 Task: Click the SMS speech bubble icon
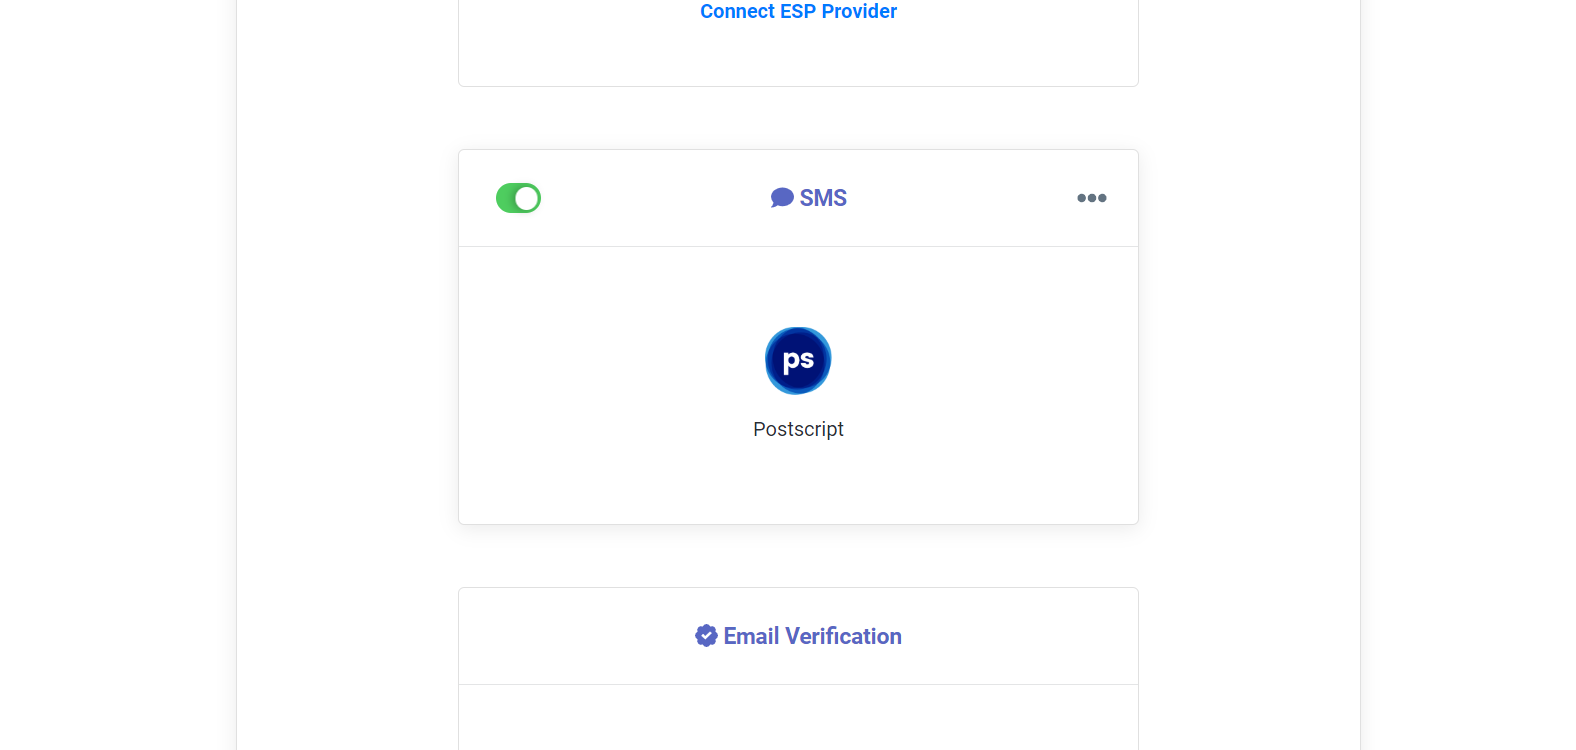pos(780,197)
